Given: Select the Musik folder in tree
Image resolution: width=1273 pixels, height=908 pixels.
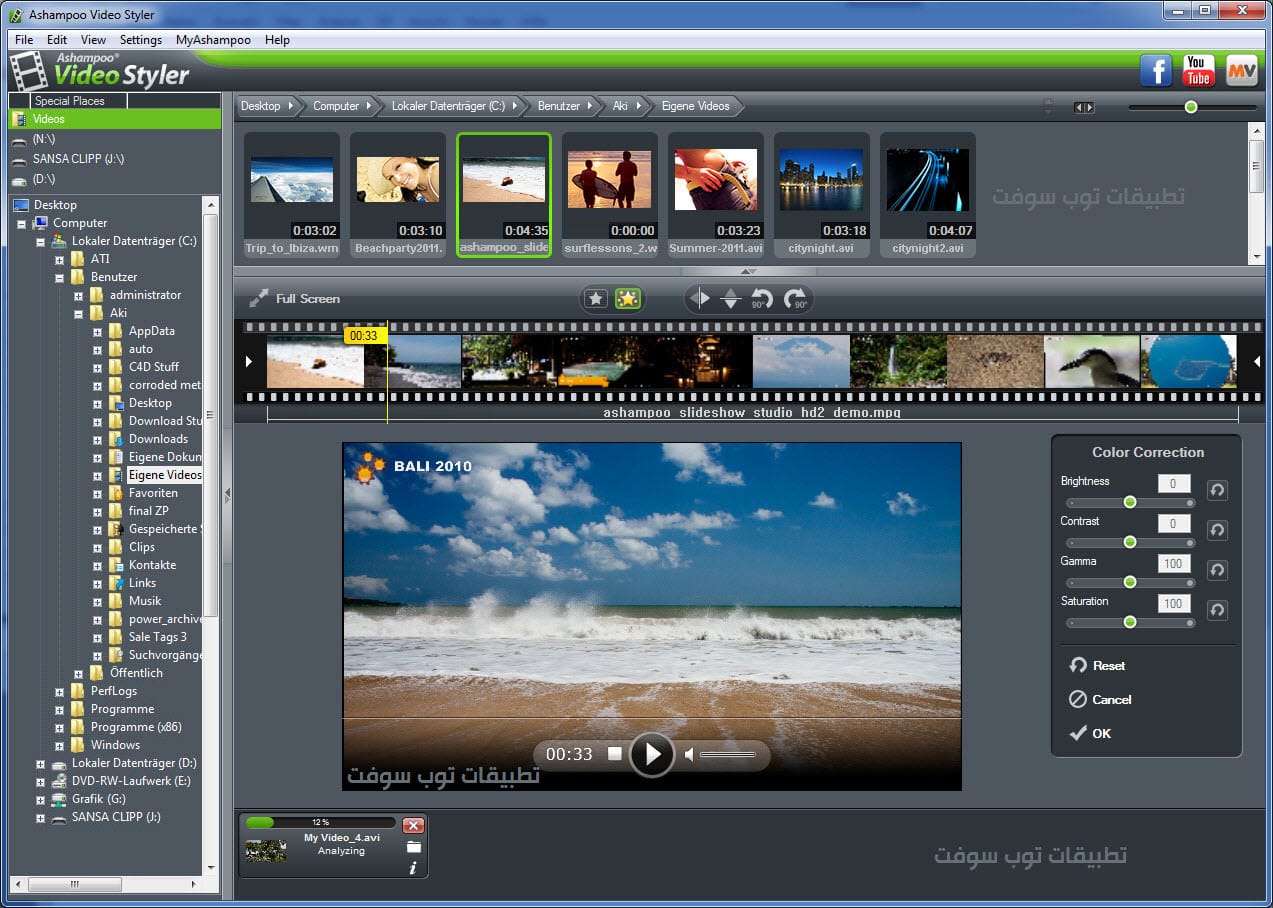Looking at the screenshot, I should [x=145, y=601].
